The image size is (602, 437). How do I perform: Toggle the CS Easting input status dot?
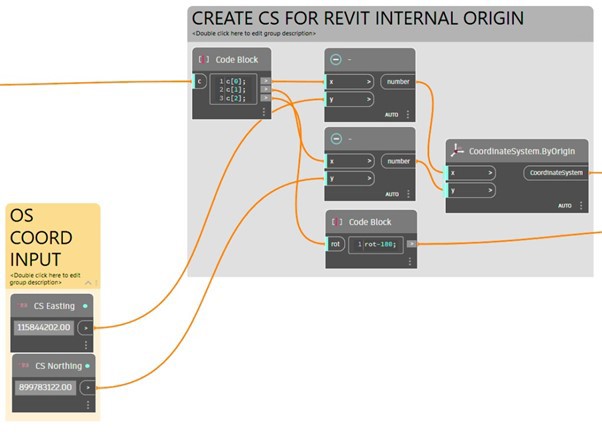click(x=85, y=306)
